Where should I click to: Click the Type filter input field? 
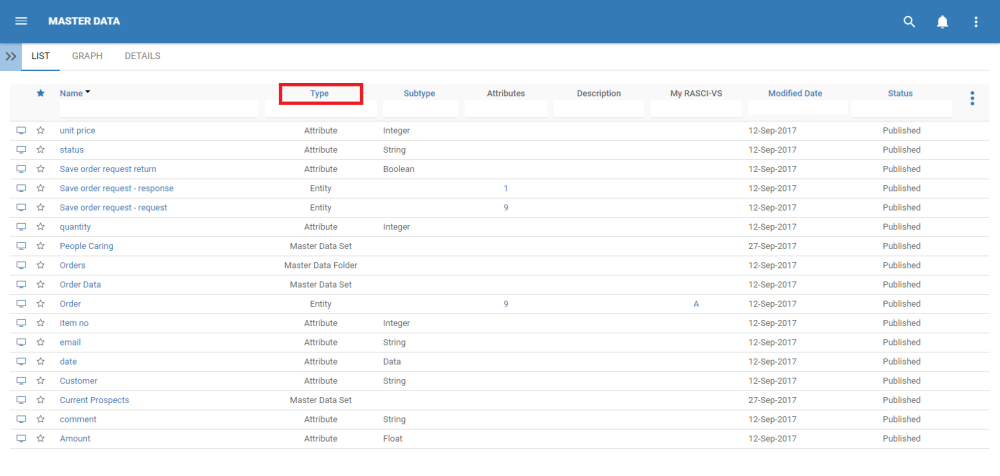coord(320,110)
